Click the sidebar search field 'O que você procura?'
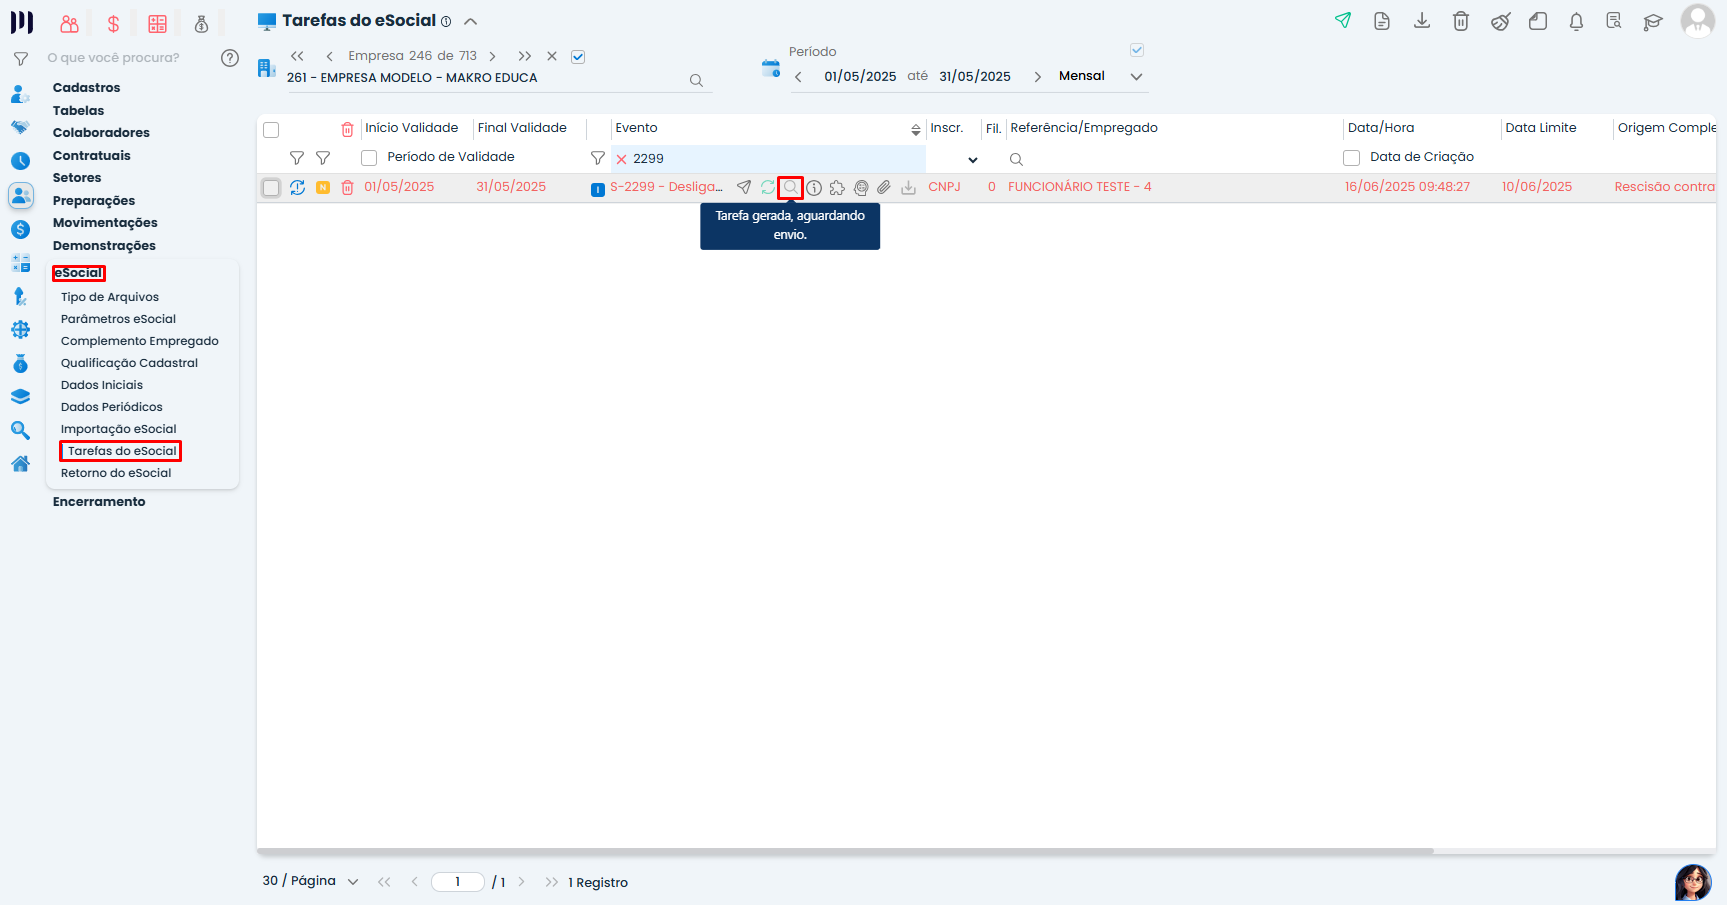 click(x=113, y=58)
